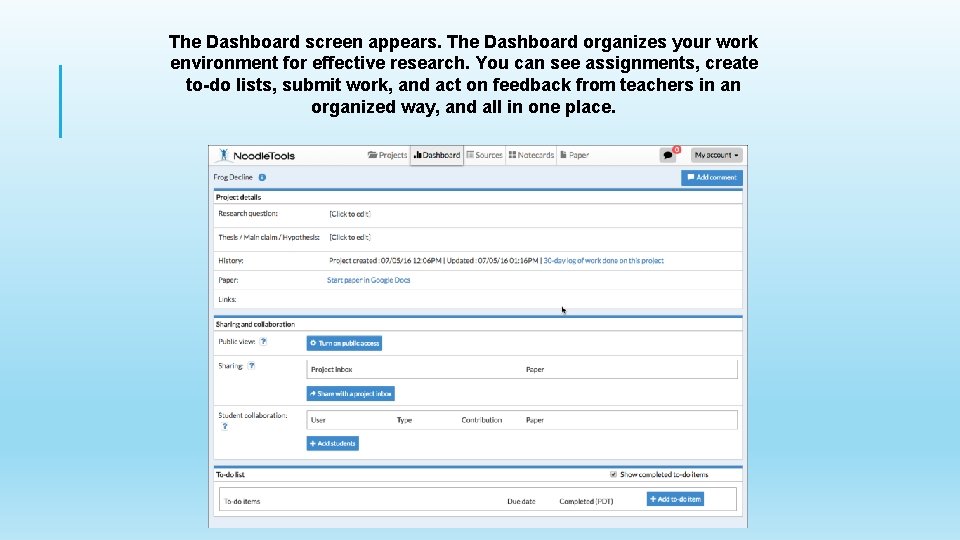This screenshot has height=540, width=960.
Task: Click Turn on public access button
Action: coord(344,343)
